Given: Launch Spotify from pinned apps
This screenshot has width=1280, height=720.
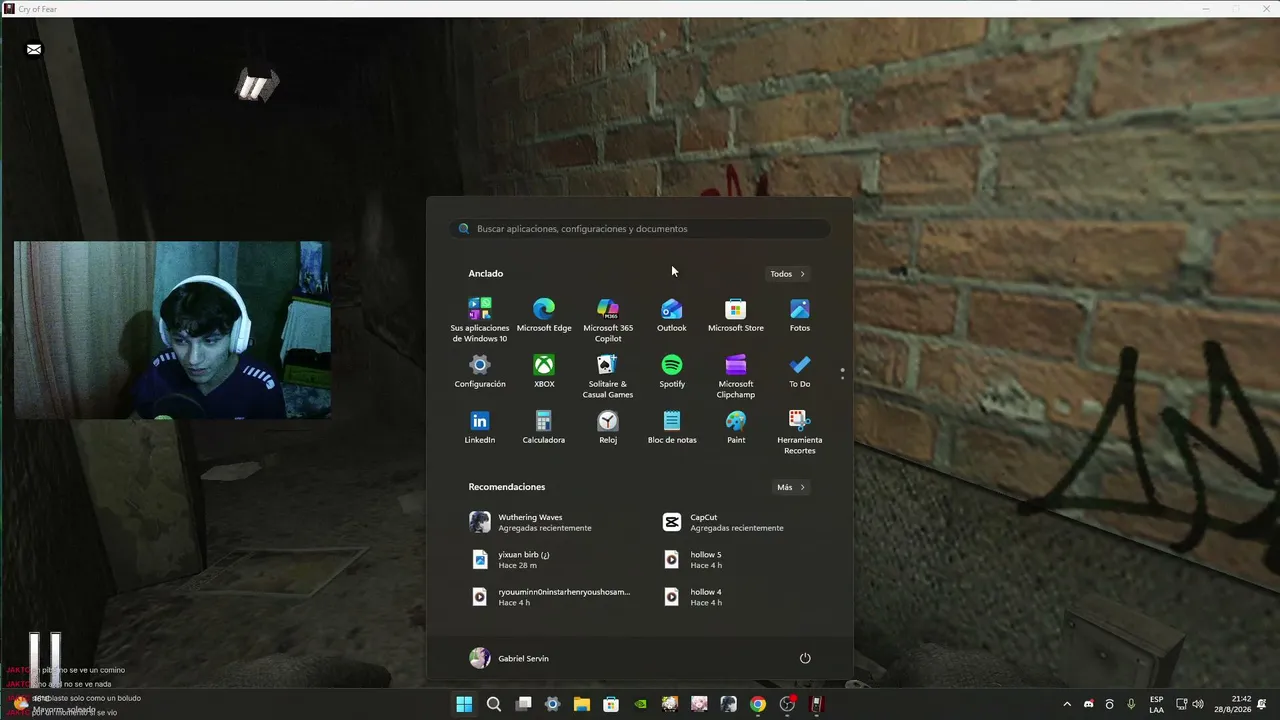Looking at the screenshot, I should click(x=672, y=372).
